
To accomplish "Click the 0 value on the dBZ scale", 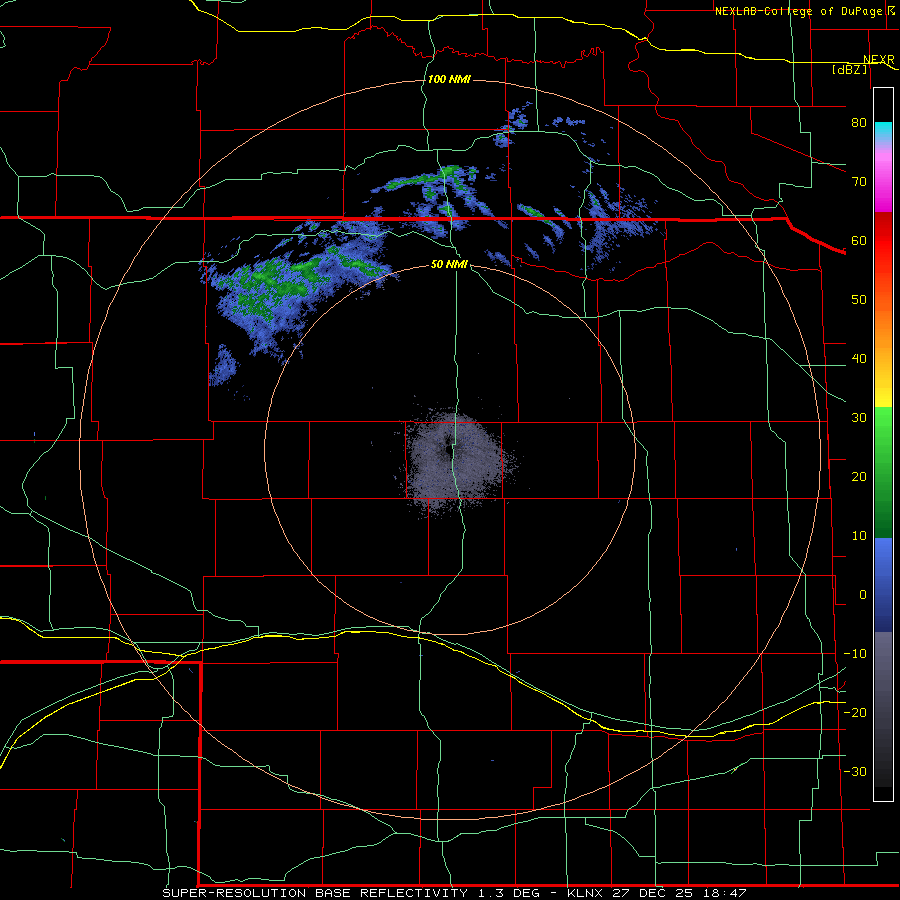I will 863,595.
